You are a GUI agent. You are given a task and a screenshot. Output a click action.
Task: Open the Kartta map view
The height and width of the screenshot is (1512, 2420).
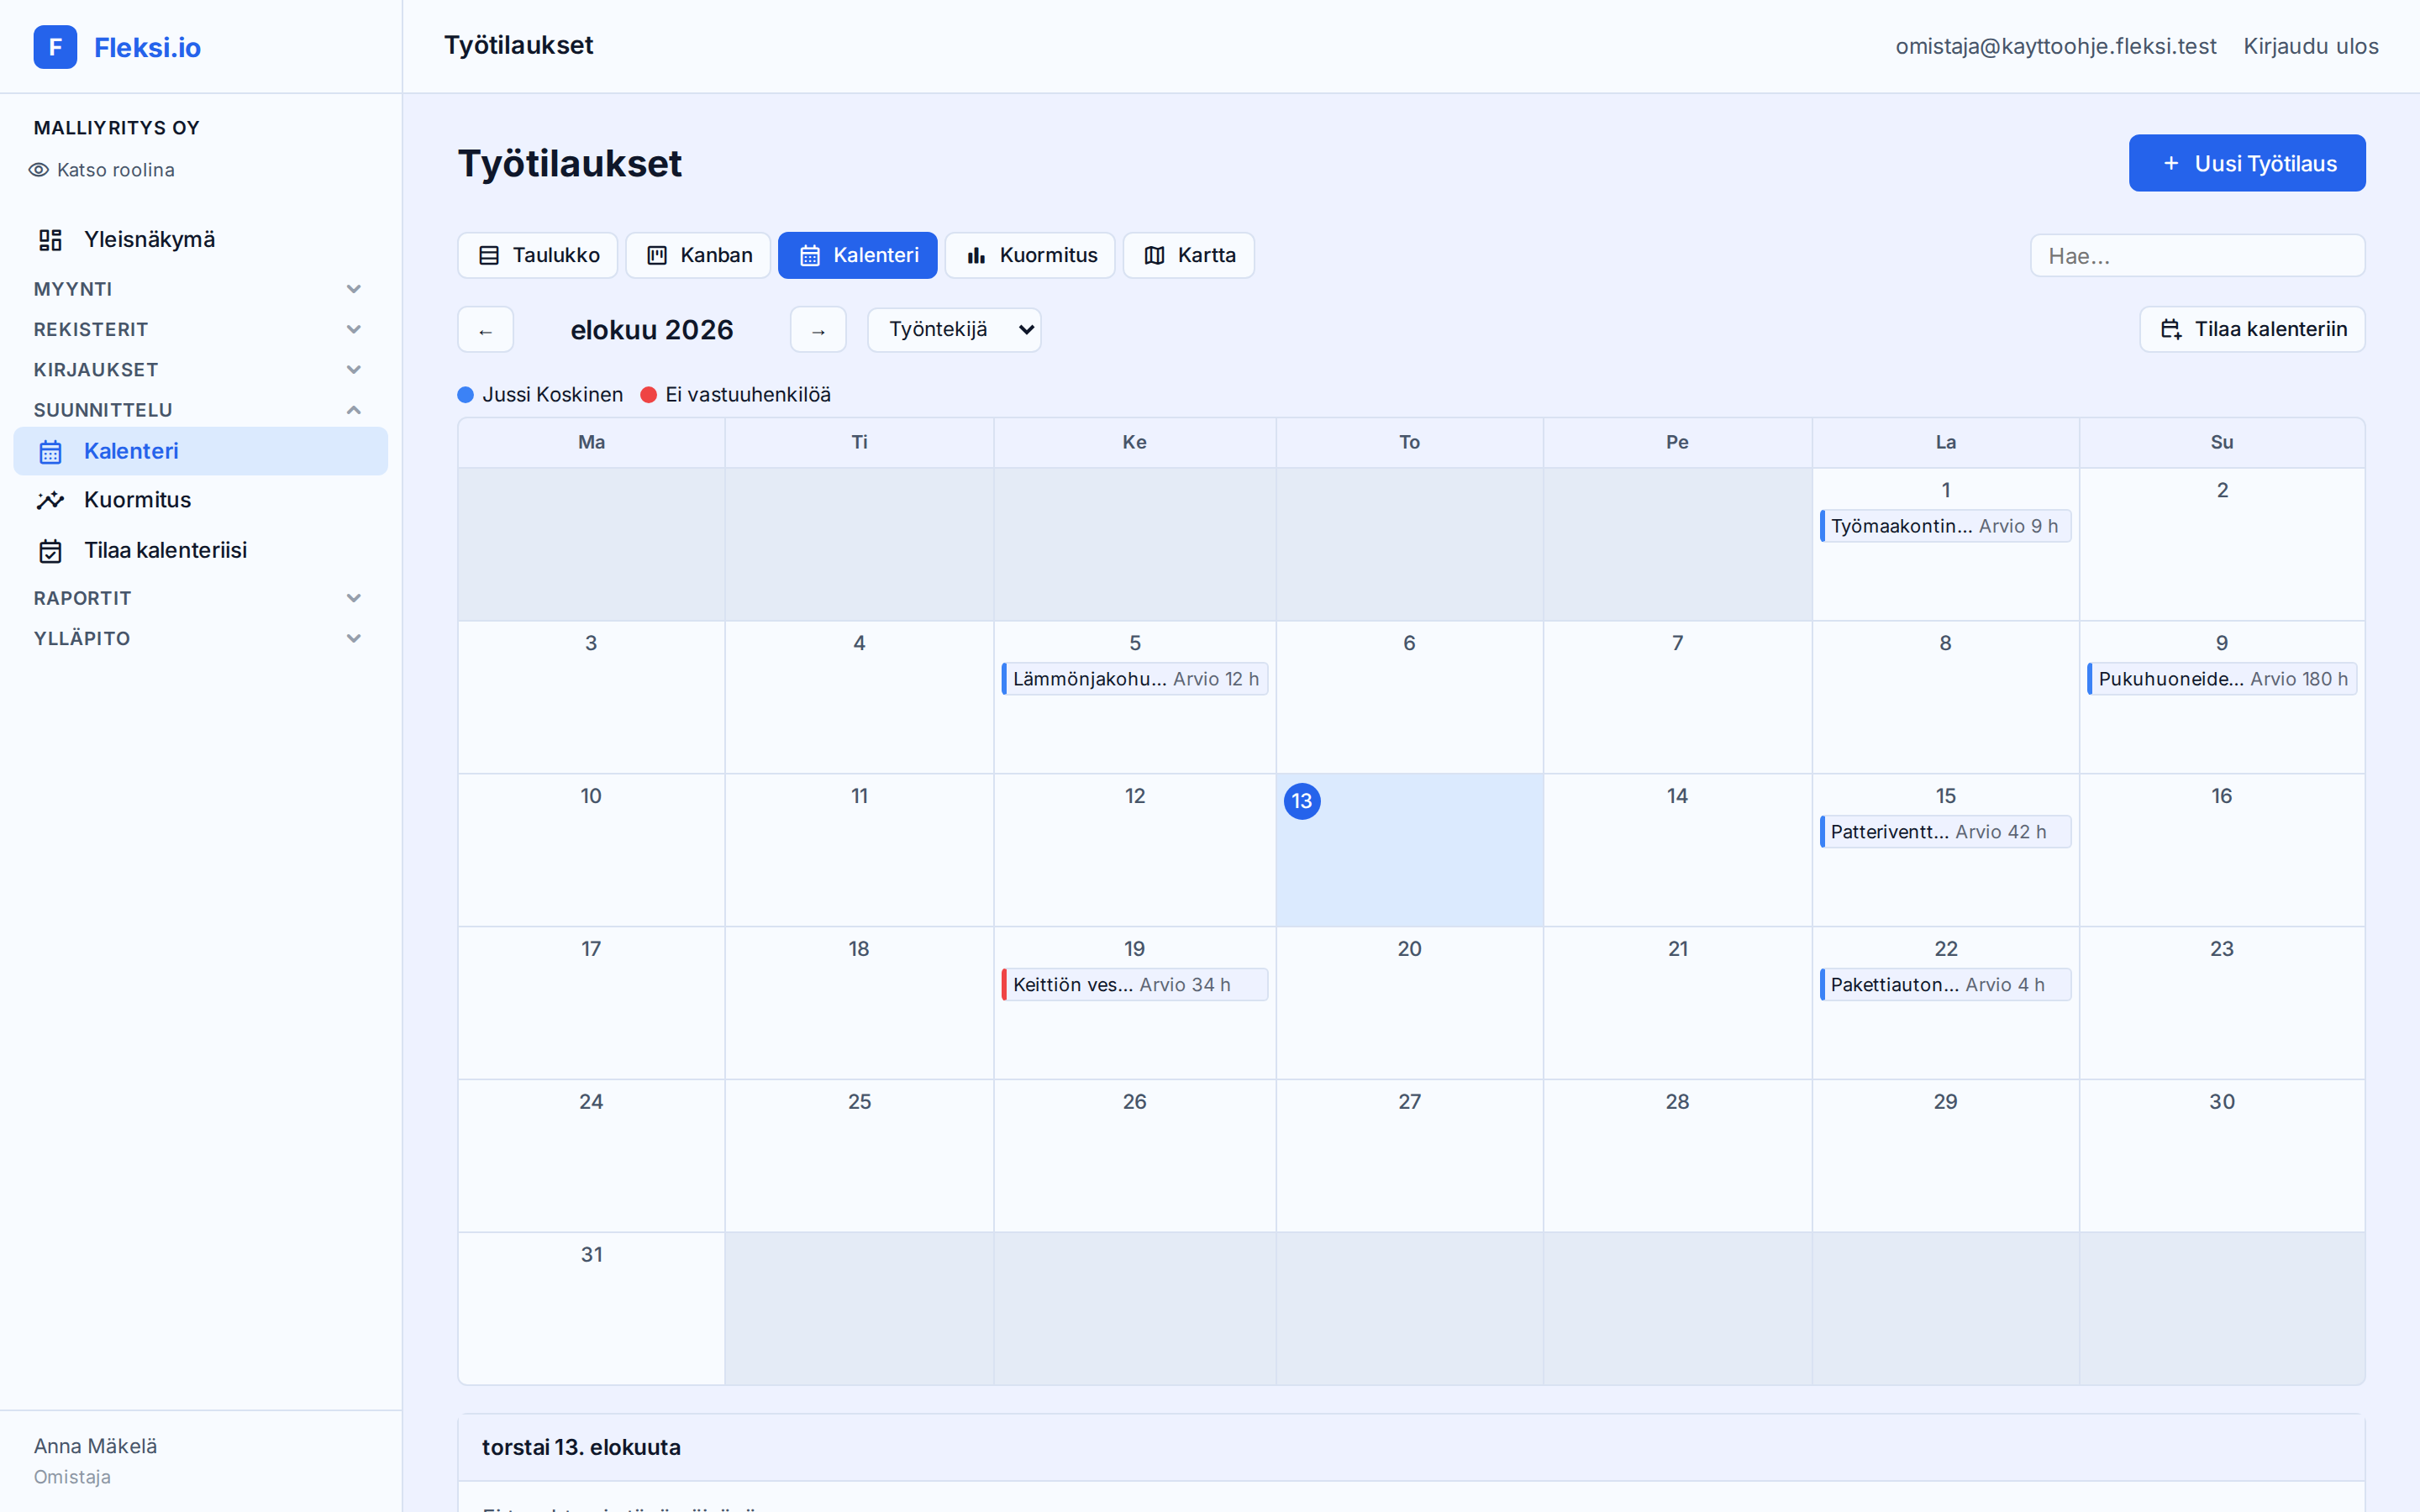[1188, 255]
